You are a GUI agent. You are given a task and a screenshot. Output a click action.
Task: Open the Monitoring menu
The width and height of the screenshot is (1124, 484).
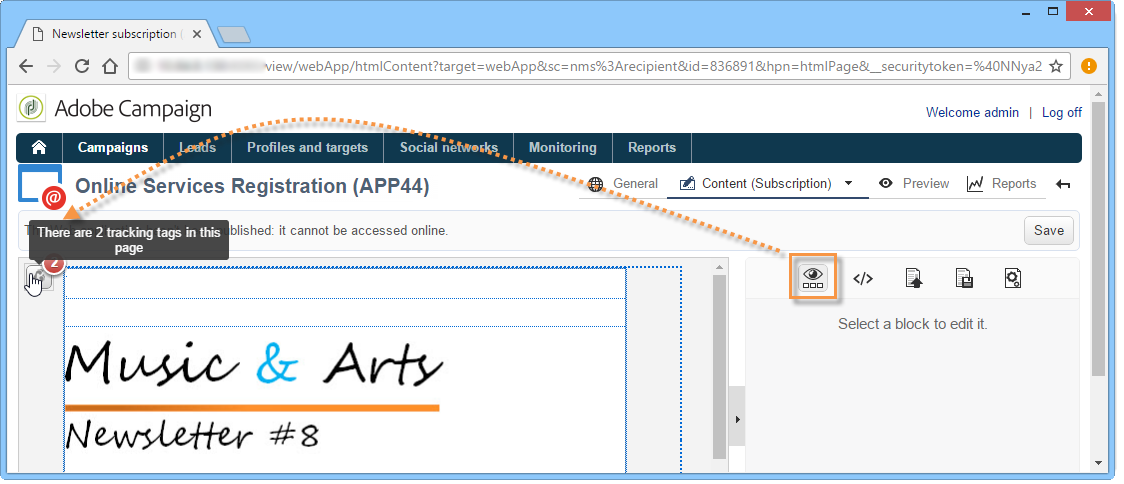563,148
